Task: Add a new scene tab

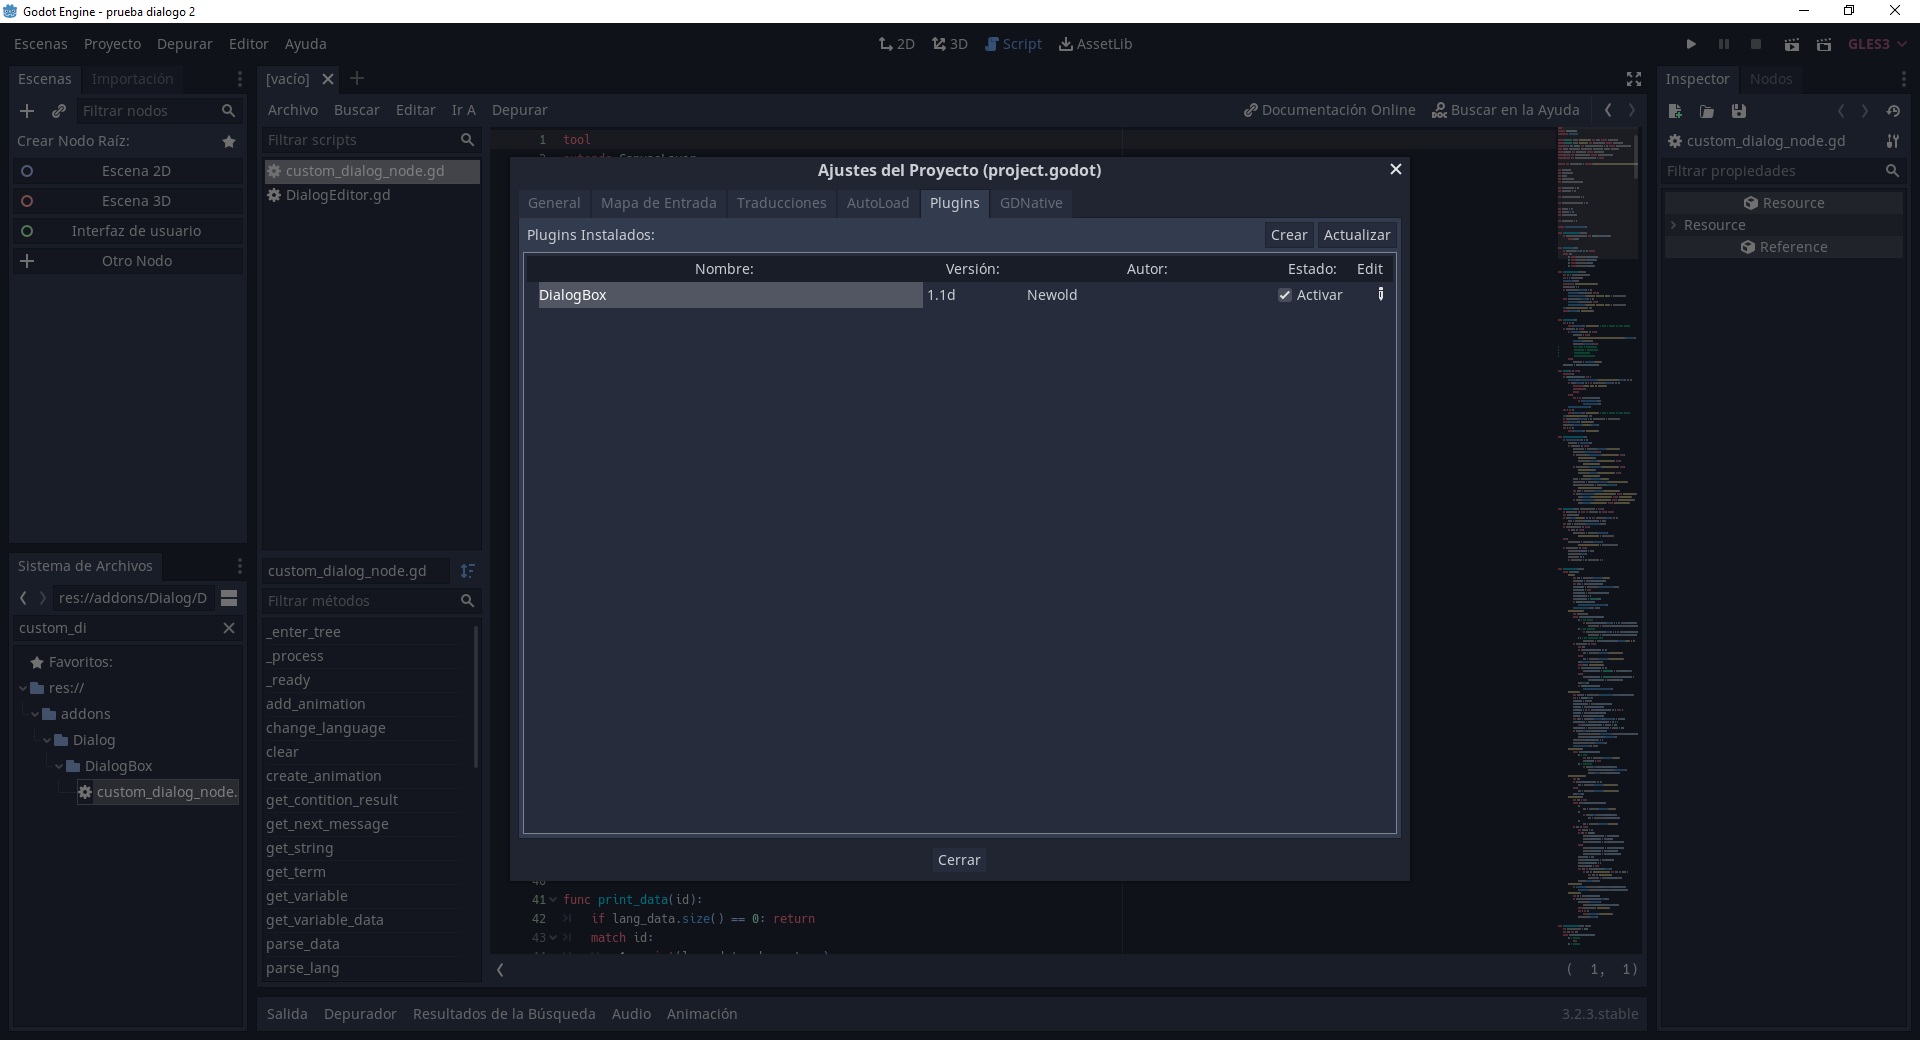Action: pyautogui.click(x=357, y=78)
